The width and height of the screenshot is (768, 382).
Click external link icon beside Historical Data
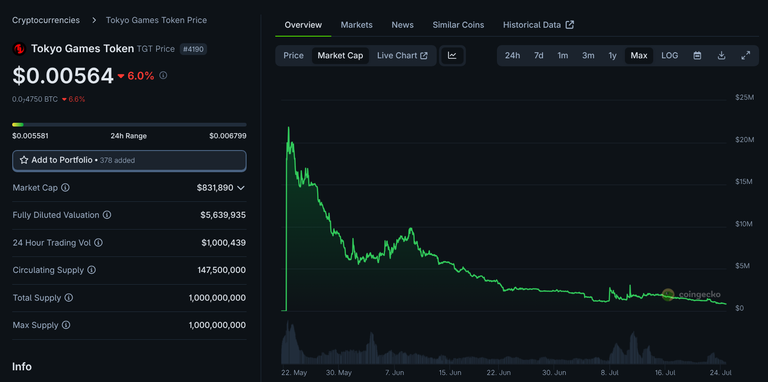(x=570, y=24)
